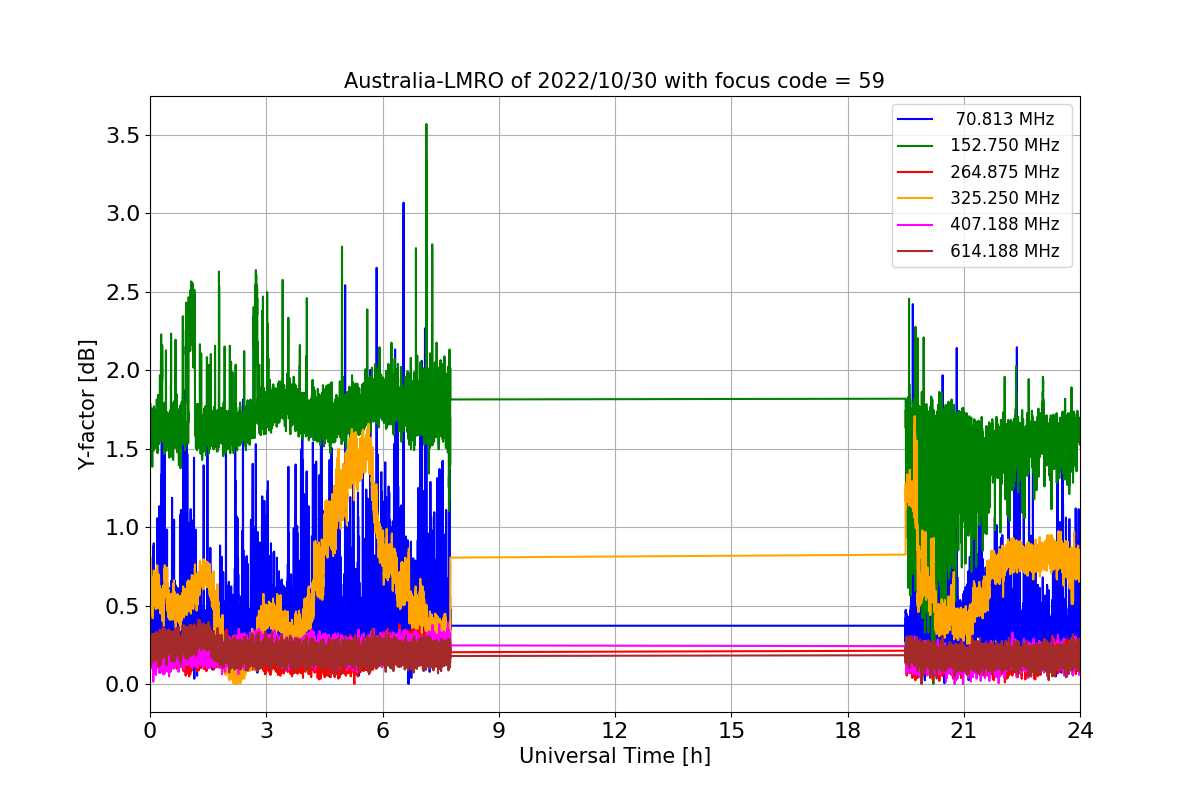Click y-axis tick label 0.0
The image size is (1200, 800).
123,684
